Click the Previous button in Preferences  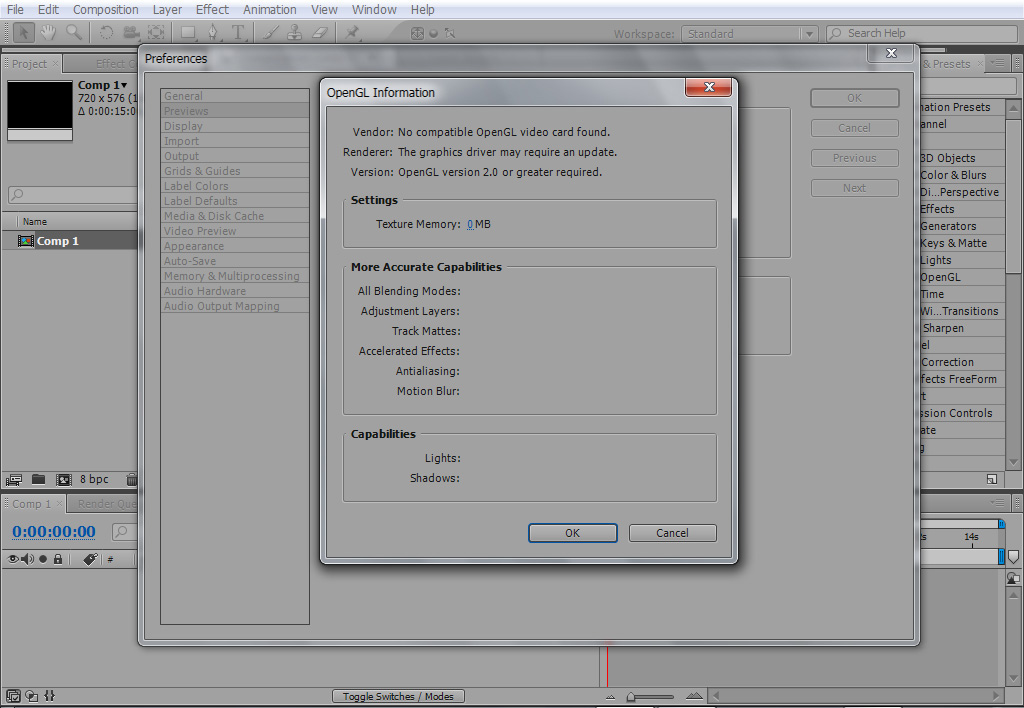[854, 158]
